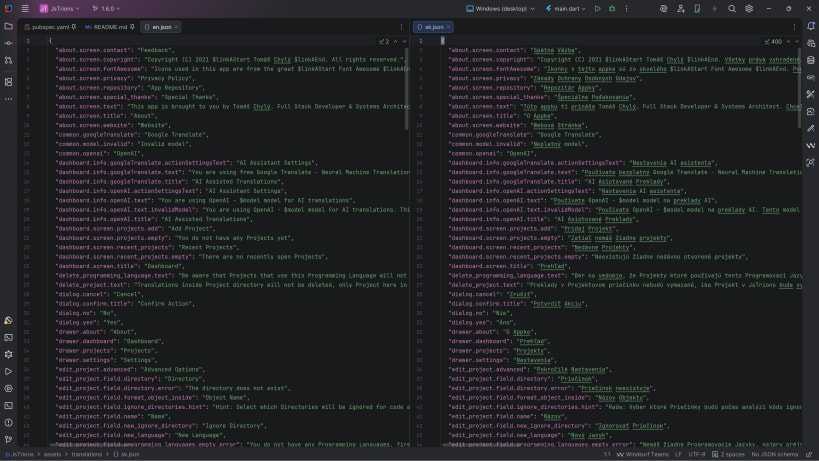Image resolution: width=819 pixels, height=461 pixels.
Task: Open the Structure tool window
Action: (8, 82)
